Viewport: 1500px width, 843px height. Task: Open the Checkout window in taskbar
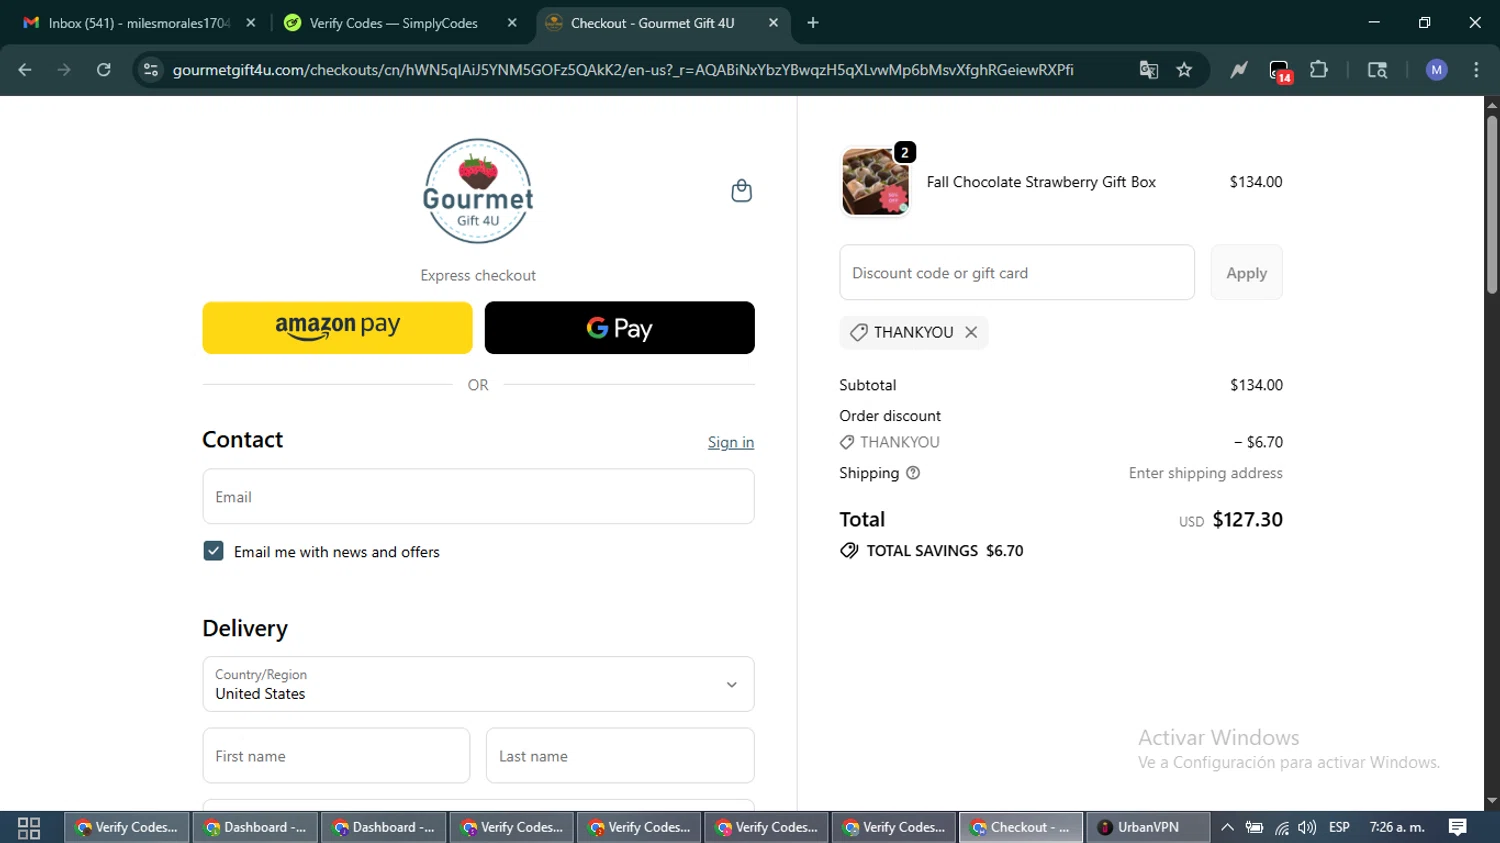click(x=1020, y=827)
